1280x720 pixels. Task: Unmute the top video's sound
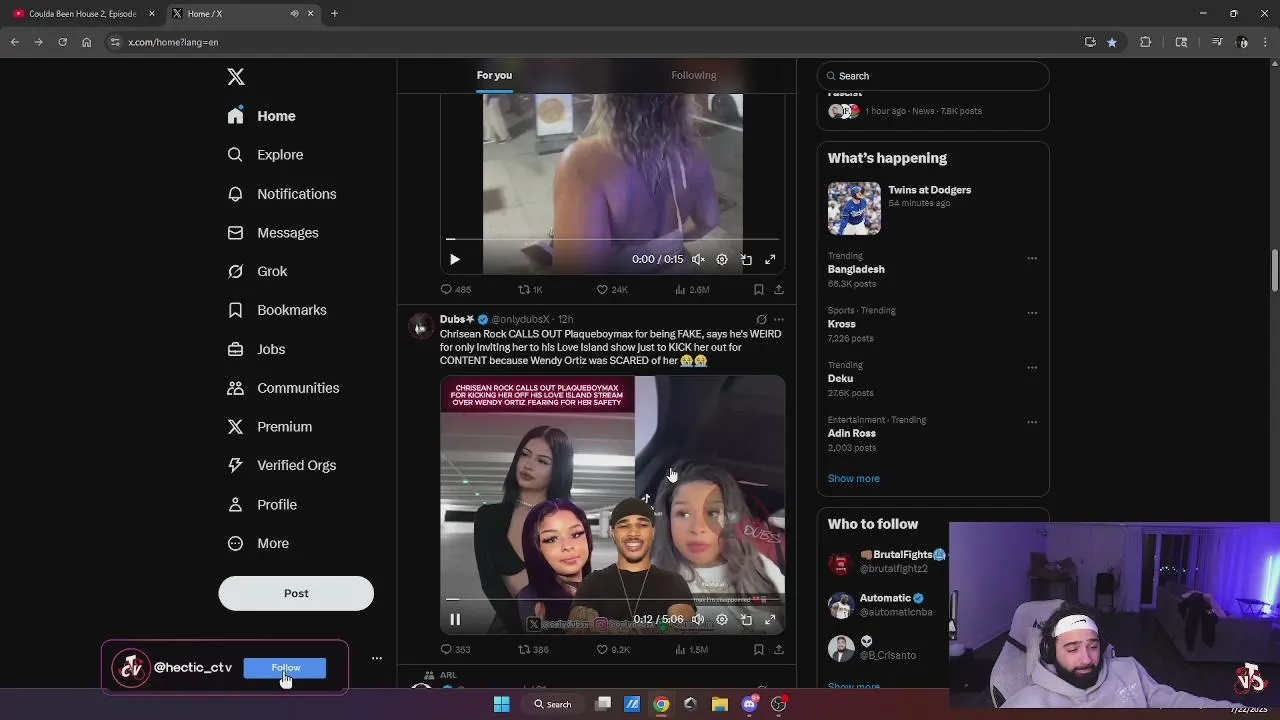[698, 260]
